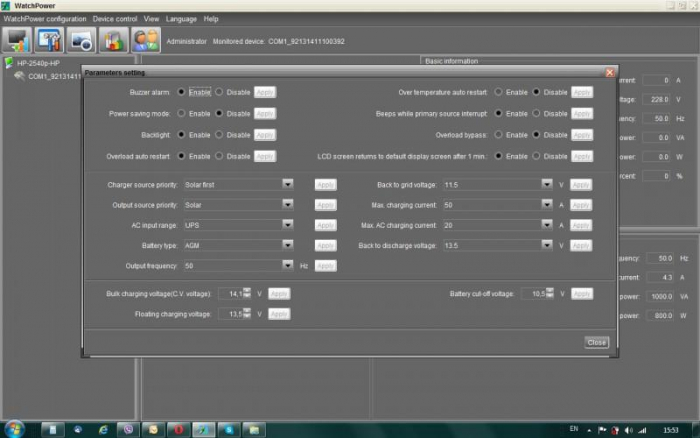This screenshot has height=438, width=700.
Task: Expand Battery type dropdown
Action: point(288,245)
